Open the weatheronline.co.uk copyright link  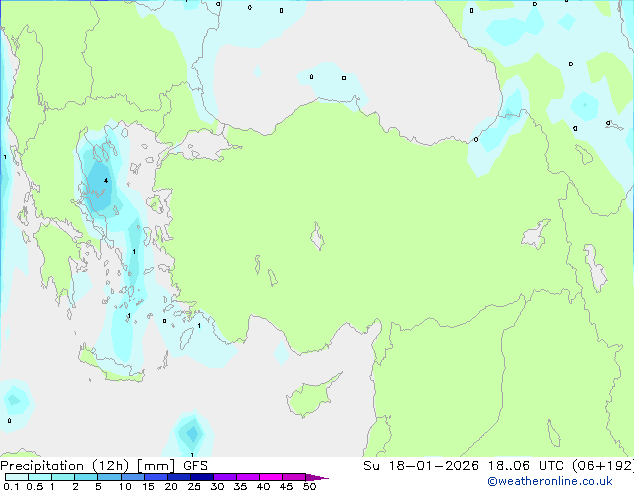point(550,481)
